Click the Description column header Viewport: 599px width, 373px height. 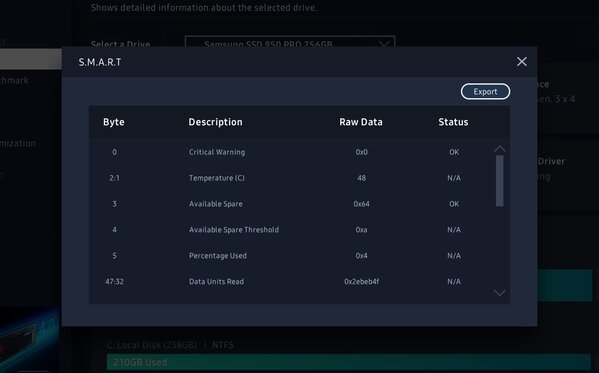tap(215, 122)
